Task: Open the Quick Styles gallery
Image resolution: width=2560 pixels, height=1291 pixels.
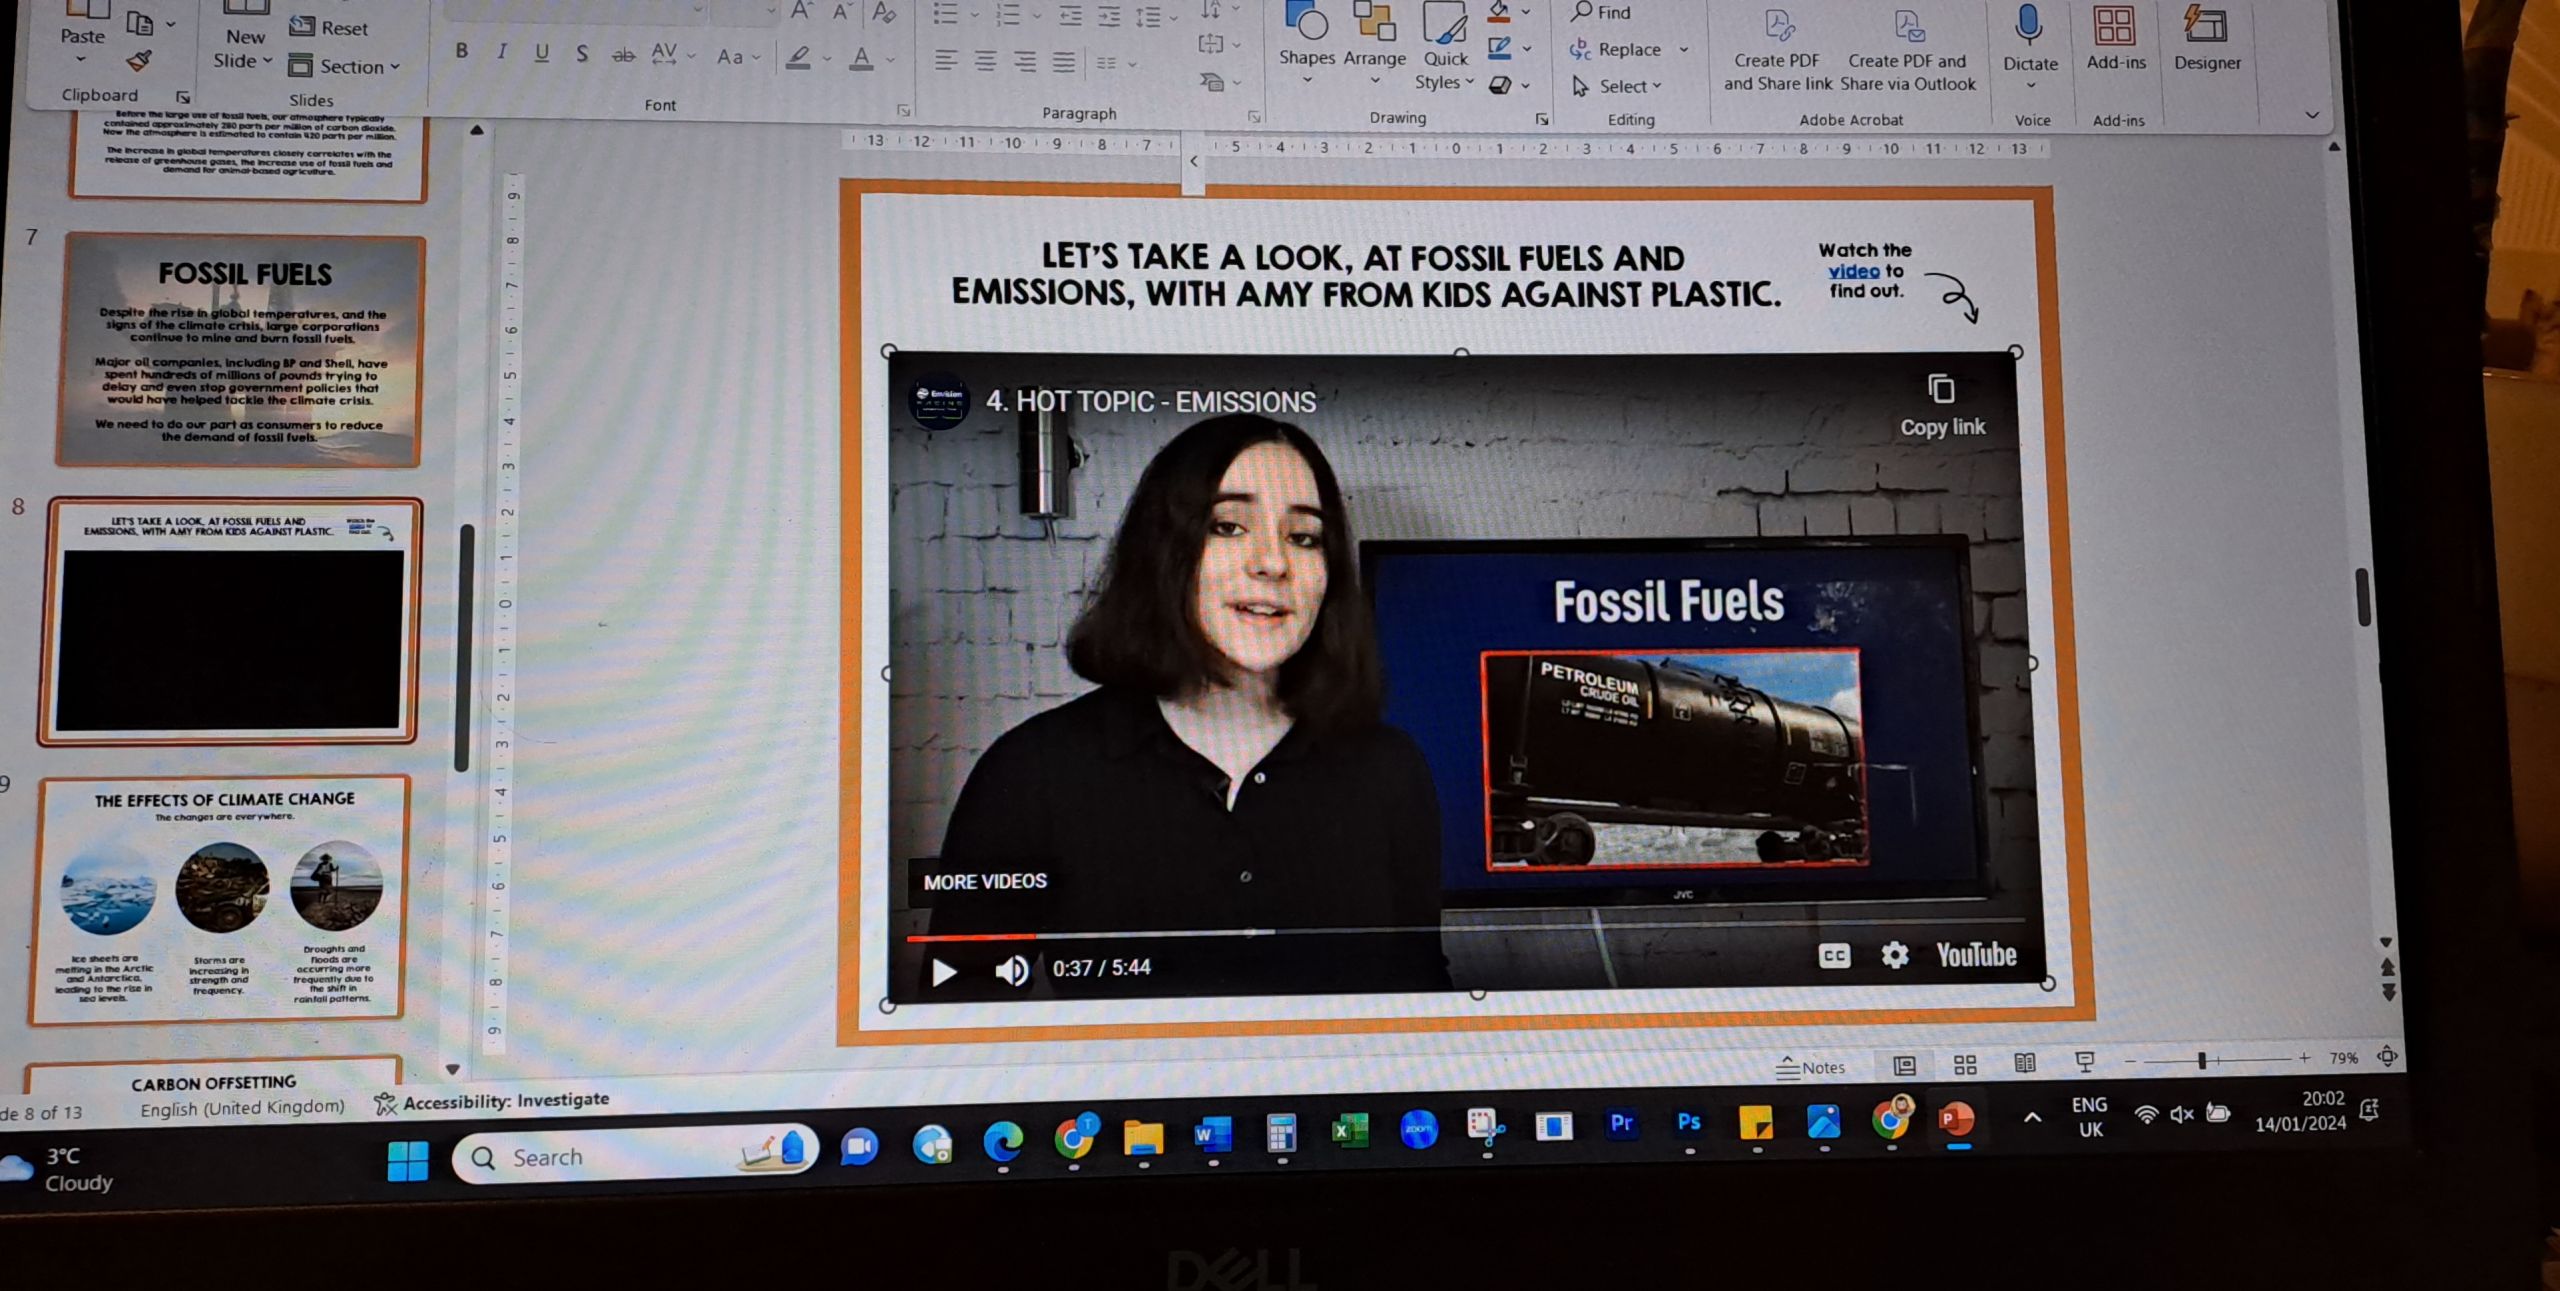Action: [1445, 45]
